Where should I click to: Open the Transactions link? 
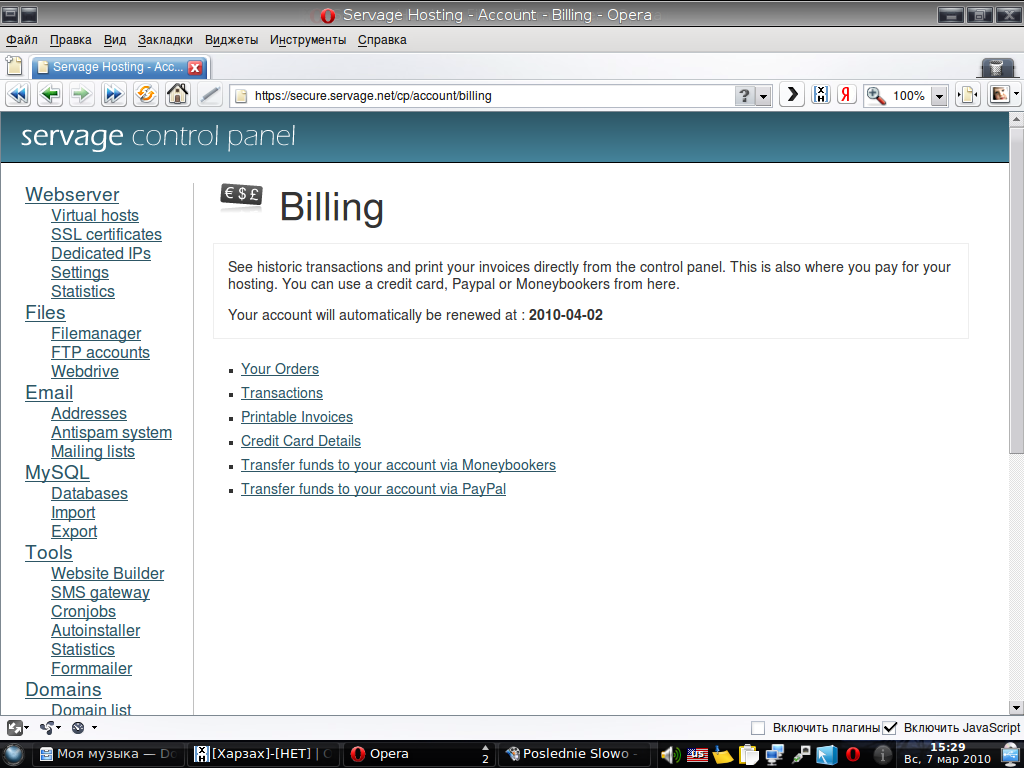281,393
